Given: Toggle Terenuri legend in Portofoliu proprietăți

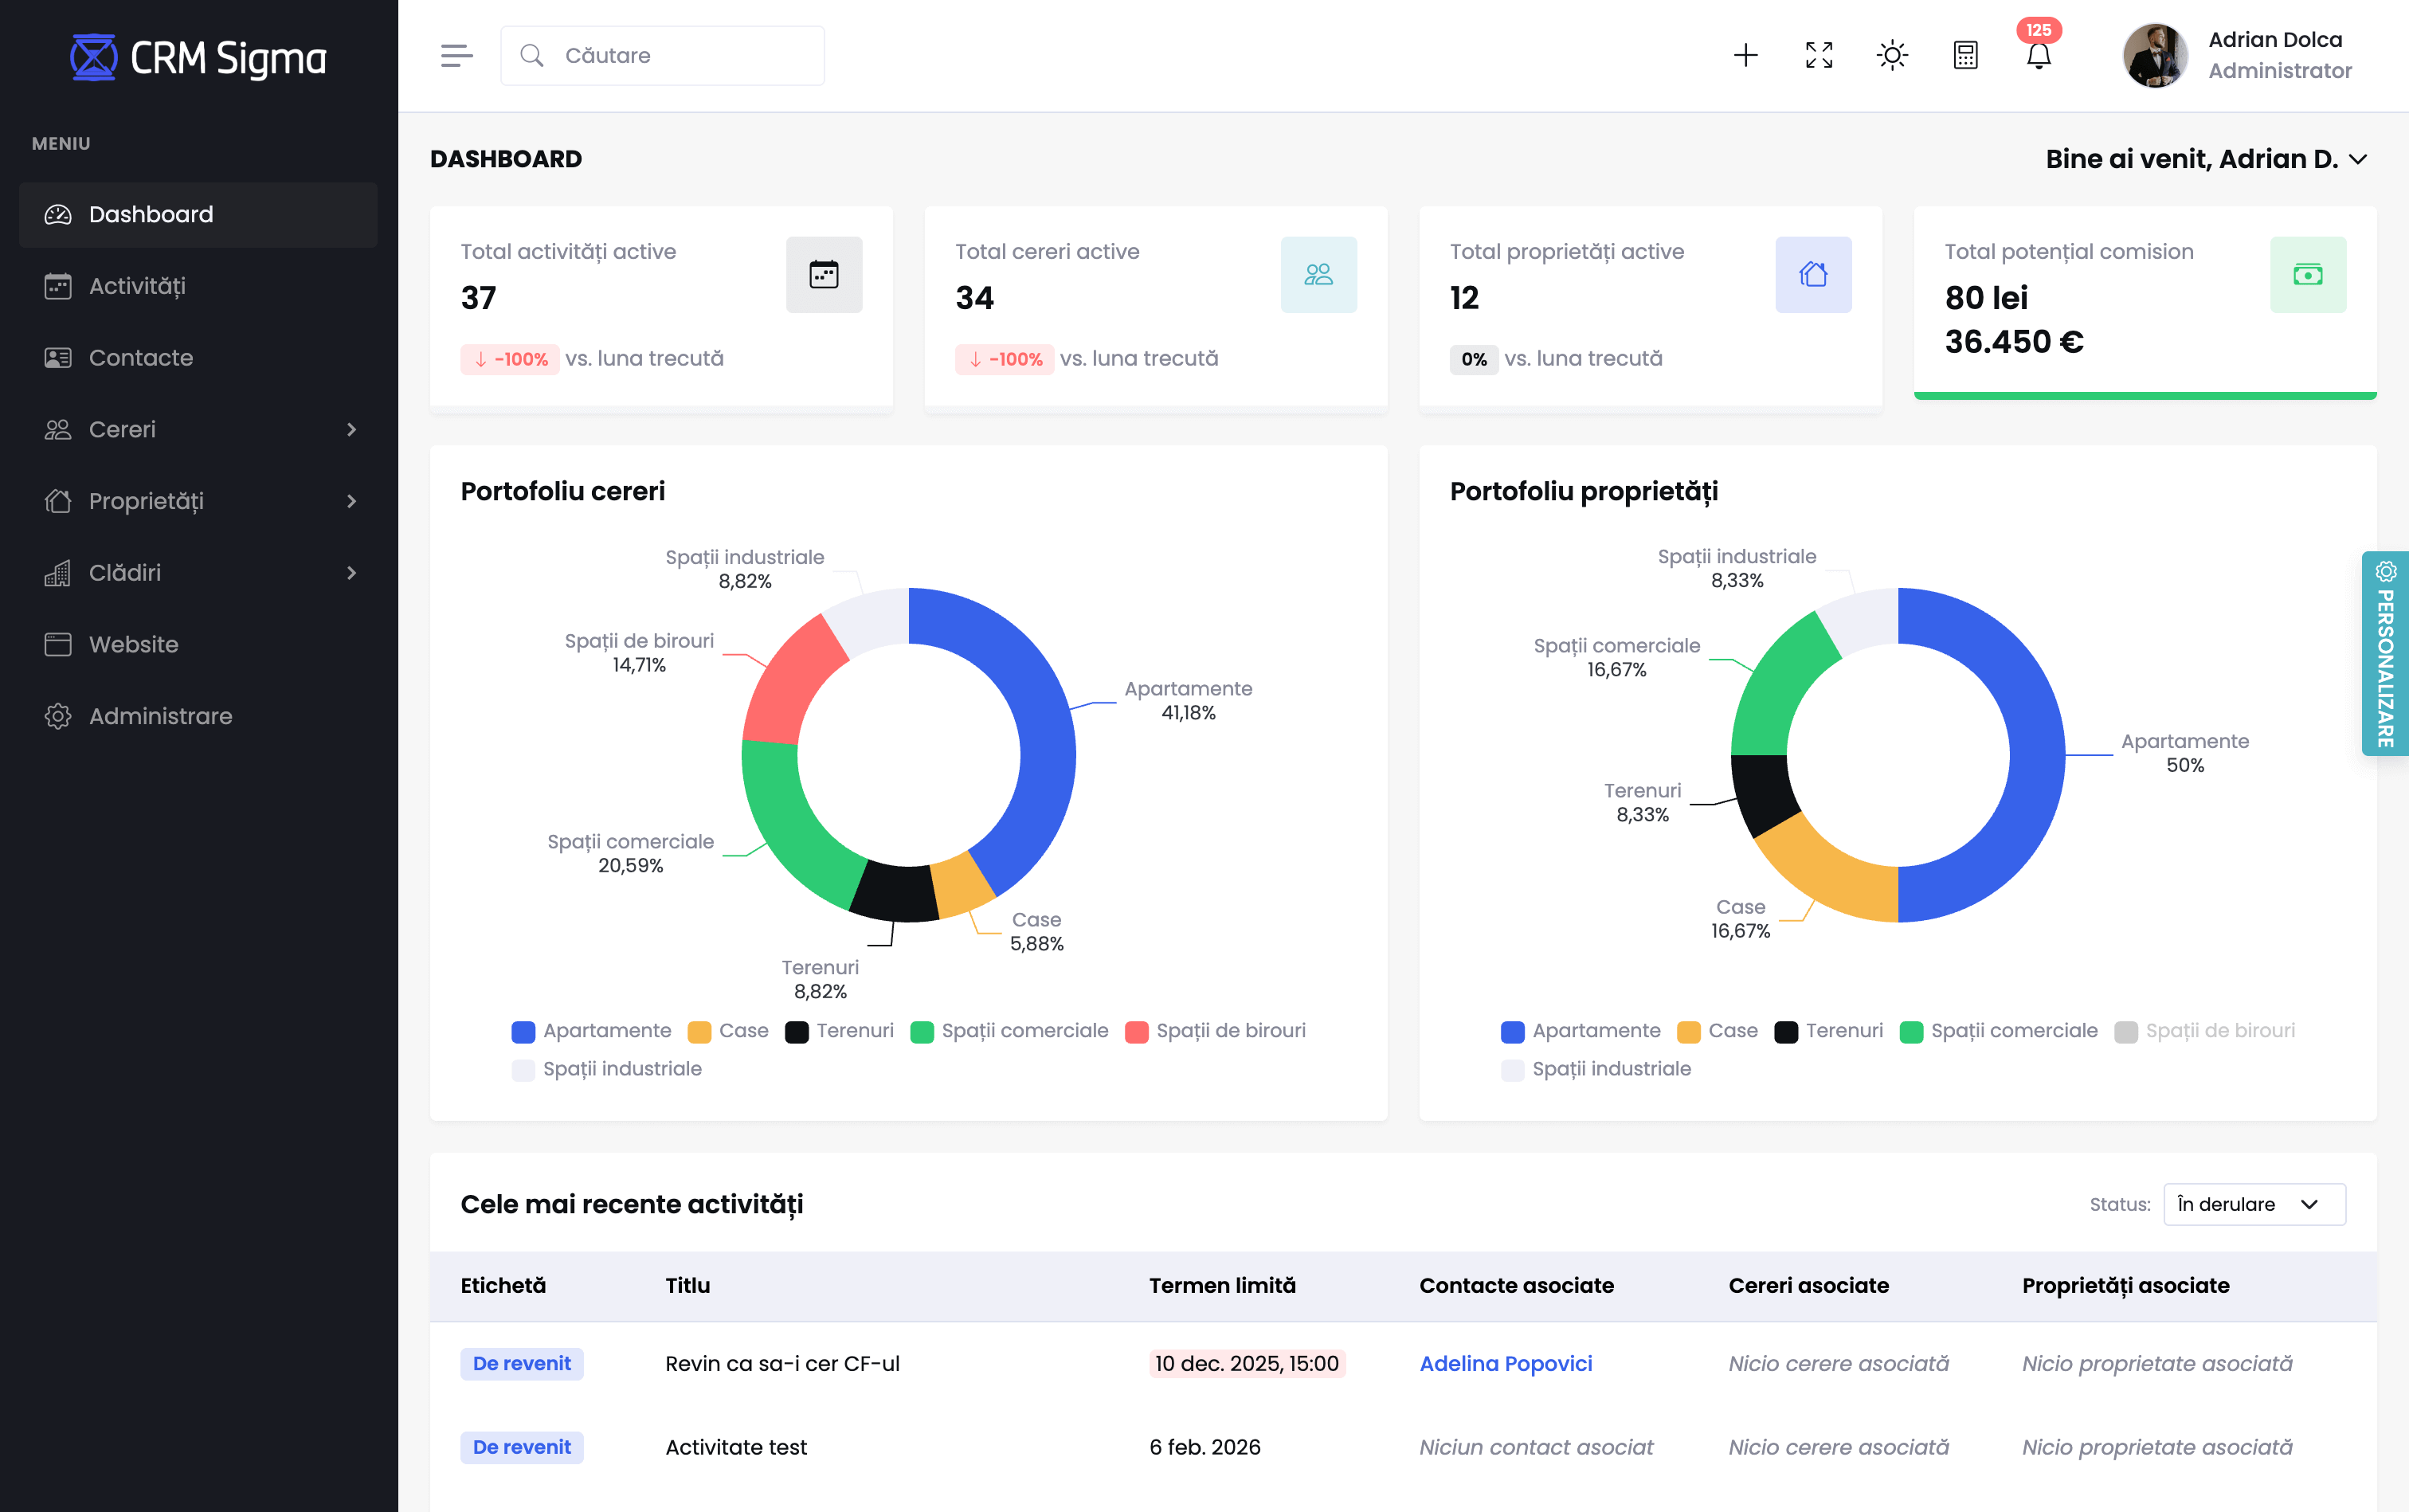Looking at the screenshot, I should pos(1828,1031).
